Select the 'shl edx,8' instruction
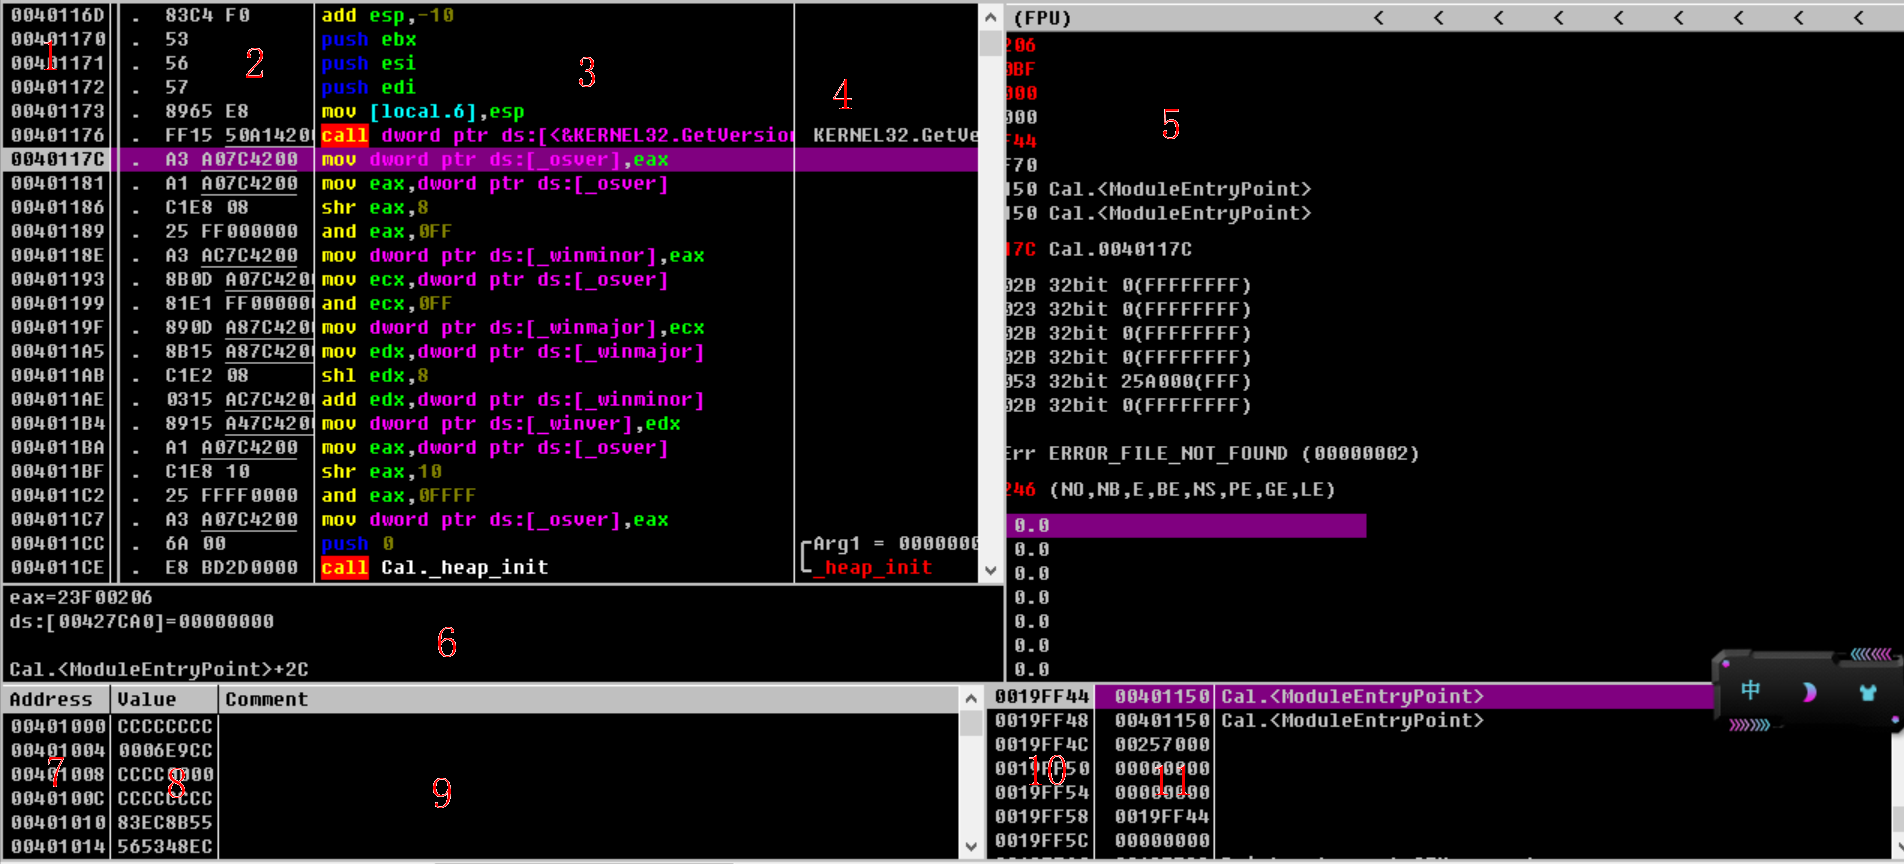1904x864 pixels. coord(375,376)
